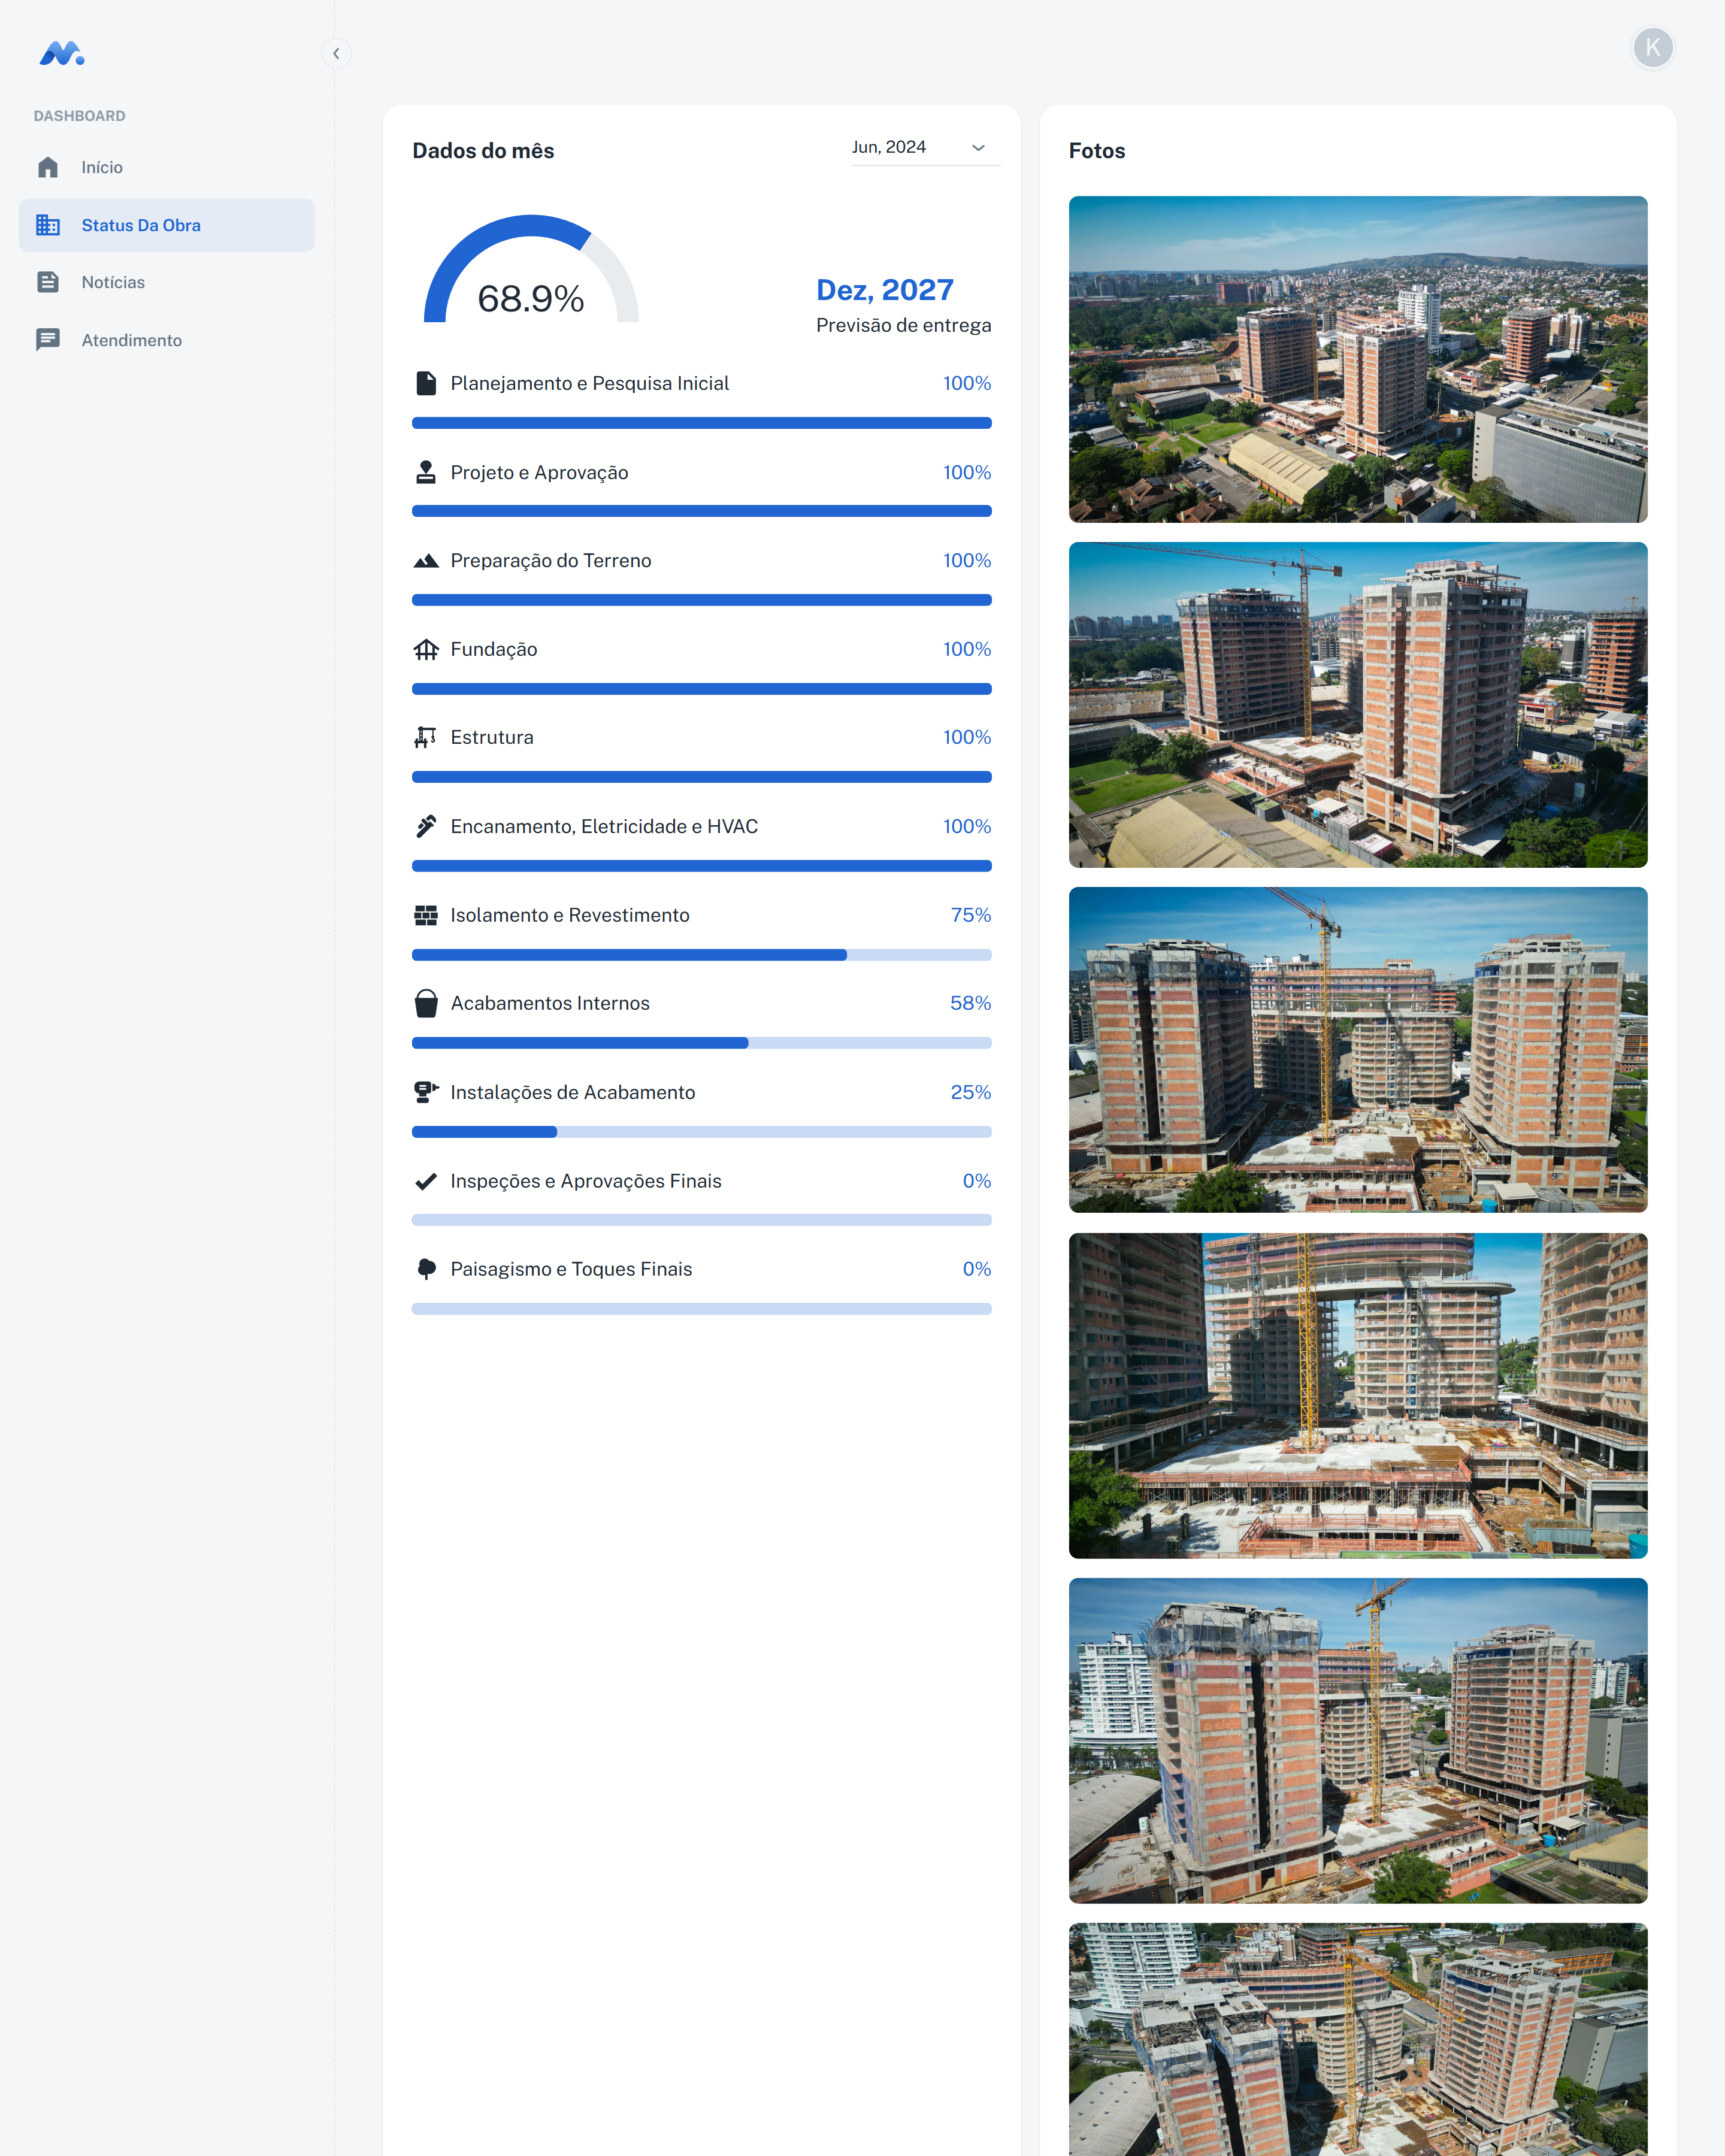Select Status Da Obra in sidebar

167,225
